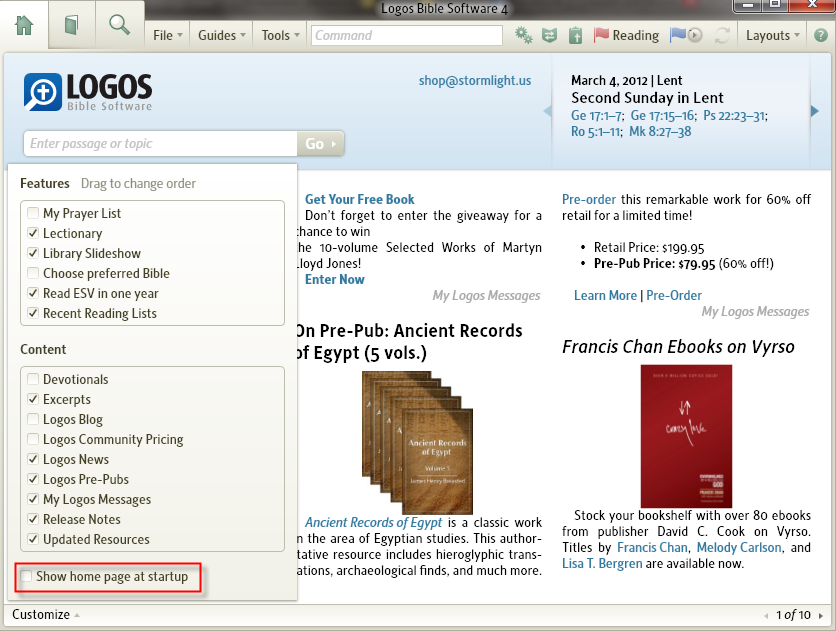Open the clipboard with cross icon
The height and width of the screenshot is (631, 836).
(x=575, y=36)
